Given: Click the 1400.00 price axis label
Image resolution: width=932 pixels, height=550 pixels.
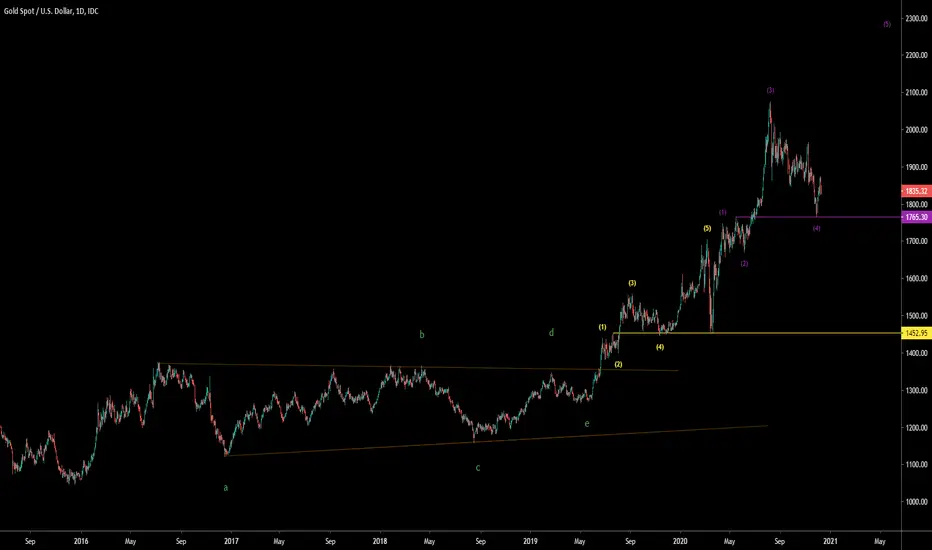Looking at the screenshot, I should (917, 353).
